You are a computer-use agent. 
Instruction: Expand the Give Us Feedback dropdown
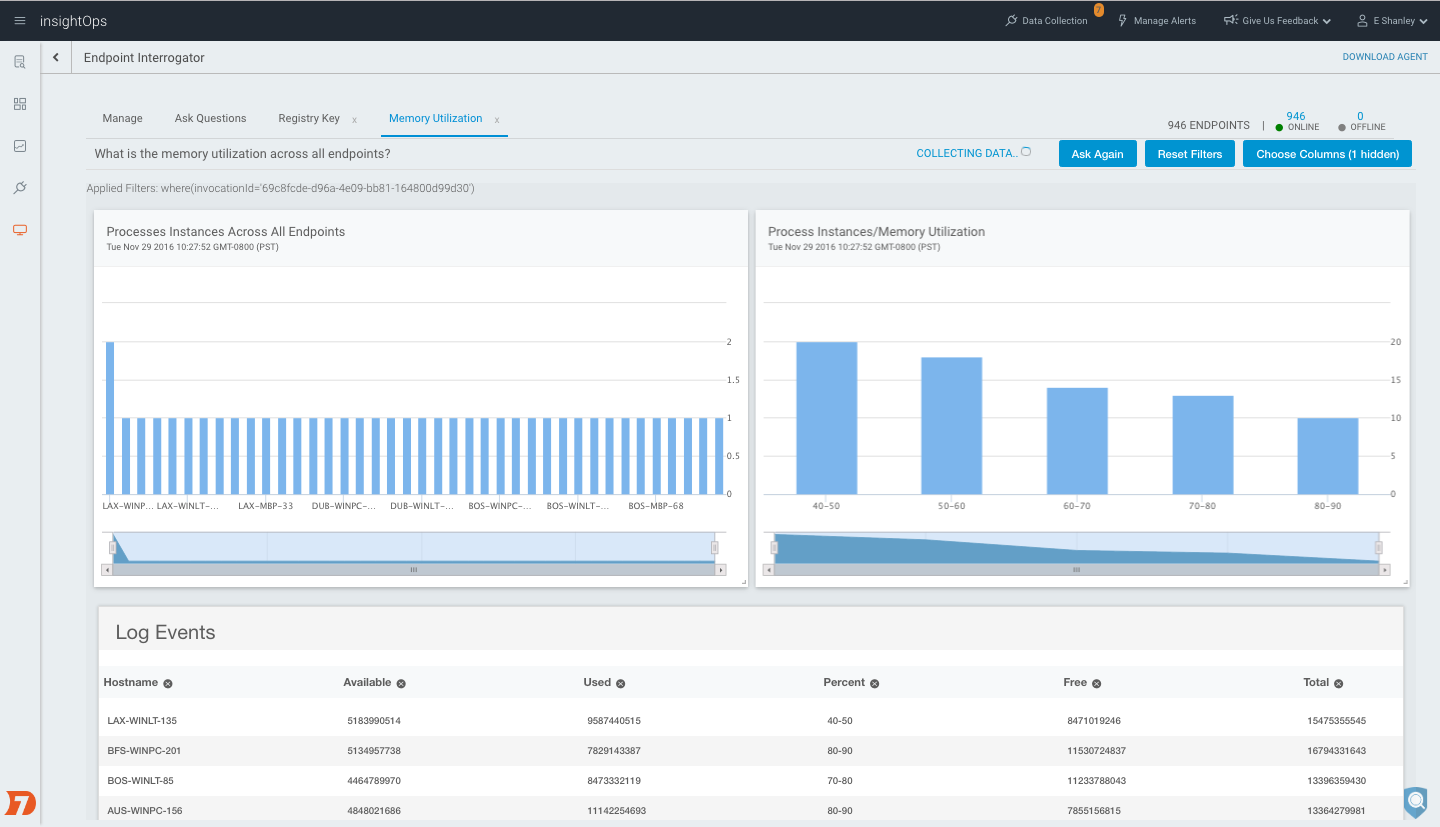[1278, 21]
